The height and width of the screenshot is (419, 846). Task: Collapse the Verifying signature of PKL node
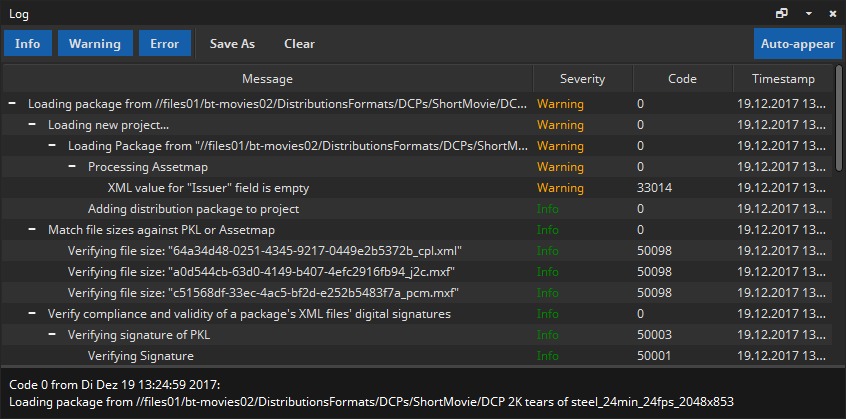[x=52, y=335]
